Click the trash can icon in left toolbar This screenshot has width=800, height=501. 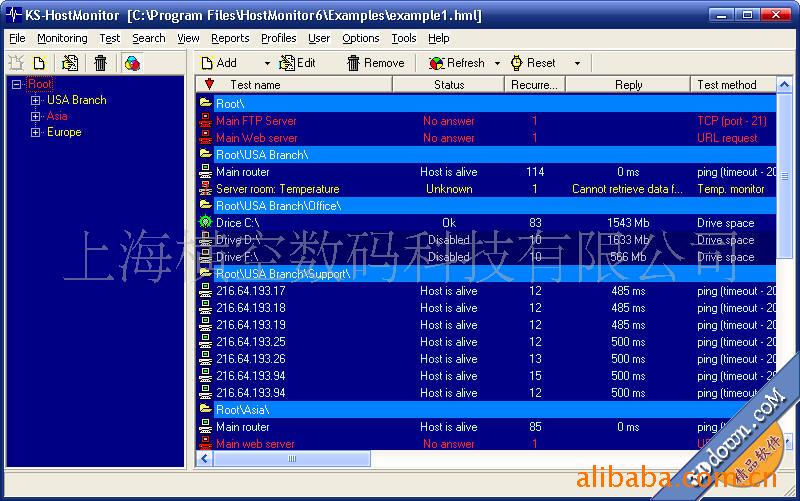click(x=101, y=63)
